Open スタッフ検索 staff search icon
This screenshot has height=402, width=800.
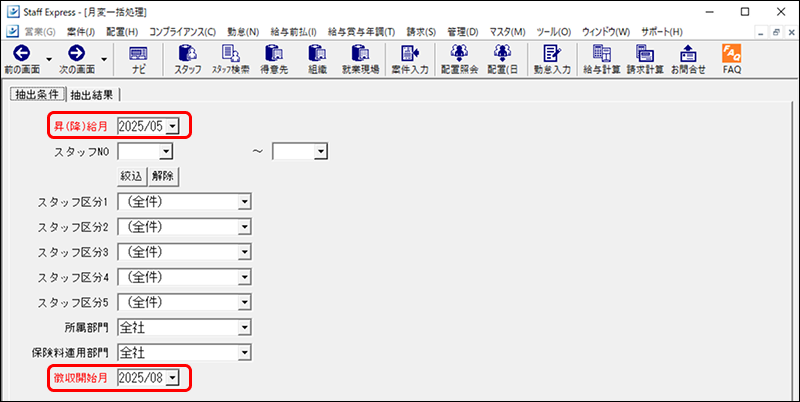pyautogui.click(x=229, y=53)
